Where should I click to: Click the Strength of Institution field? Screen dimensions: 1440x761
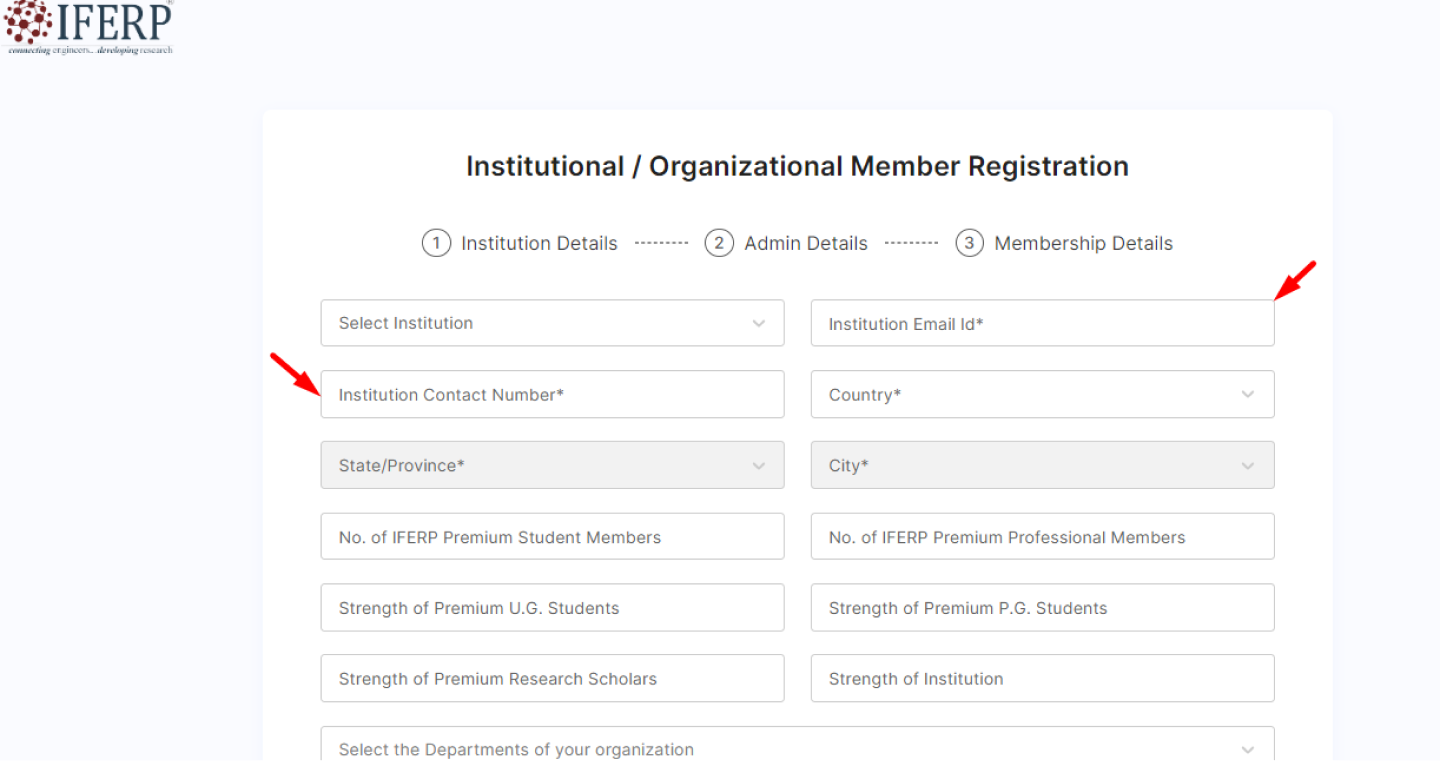tap(1042, 678)
